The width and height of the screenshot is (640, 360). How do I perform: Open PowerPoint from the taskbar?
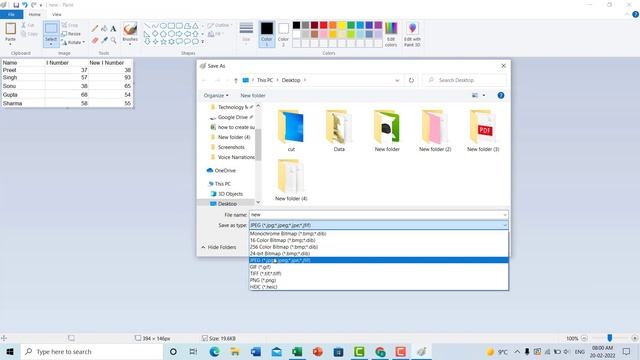click(x=318, y=351)
